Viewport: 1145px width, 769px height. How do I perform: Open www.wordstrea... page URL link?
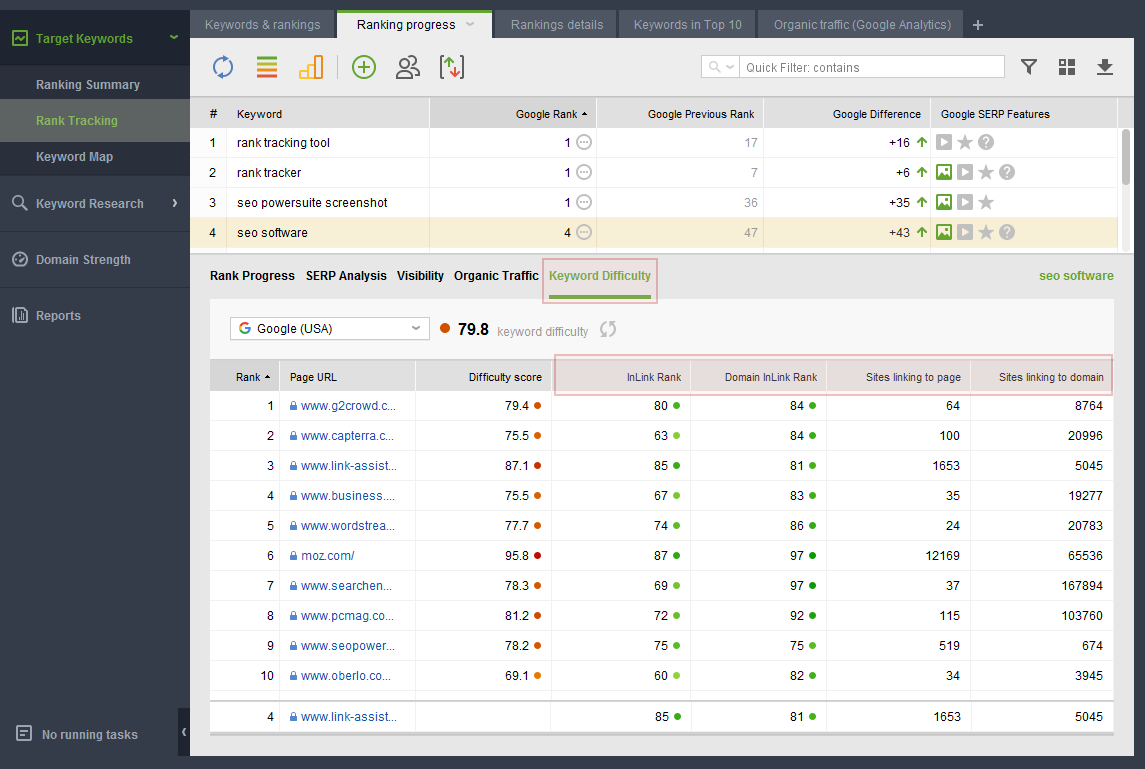(348, 526)
